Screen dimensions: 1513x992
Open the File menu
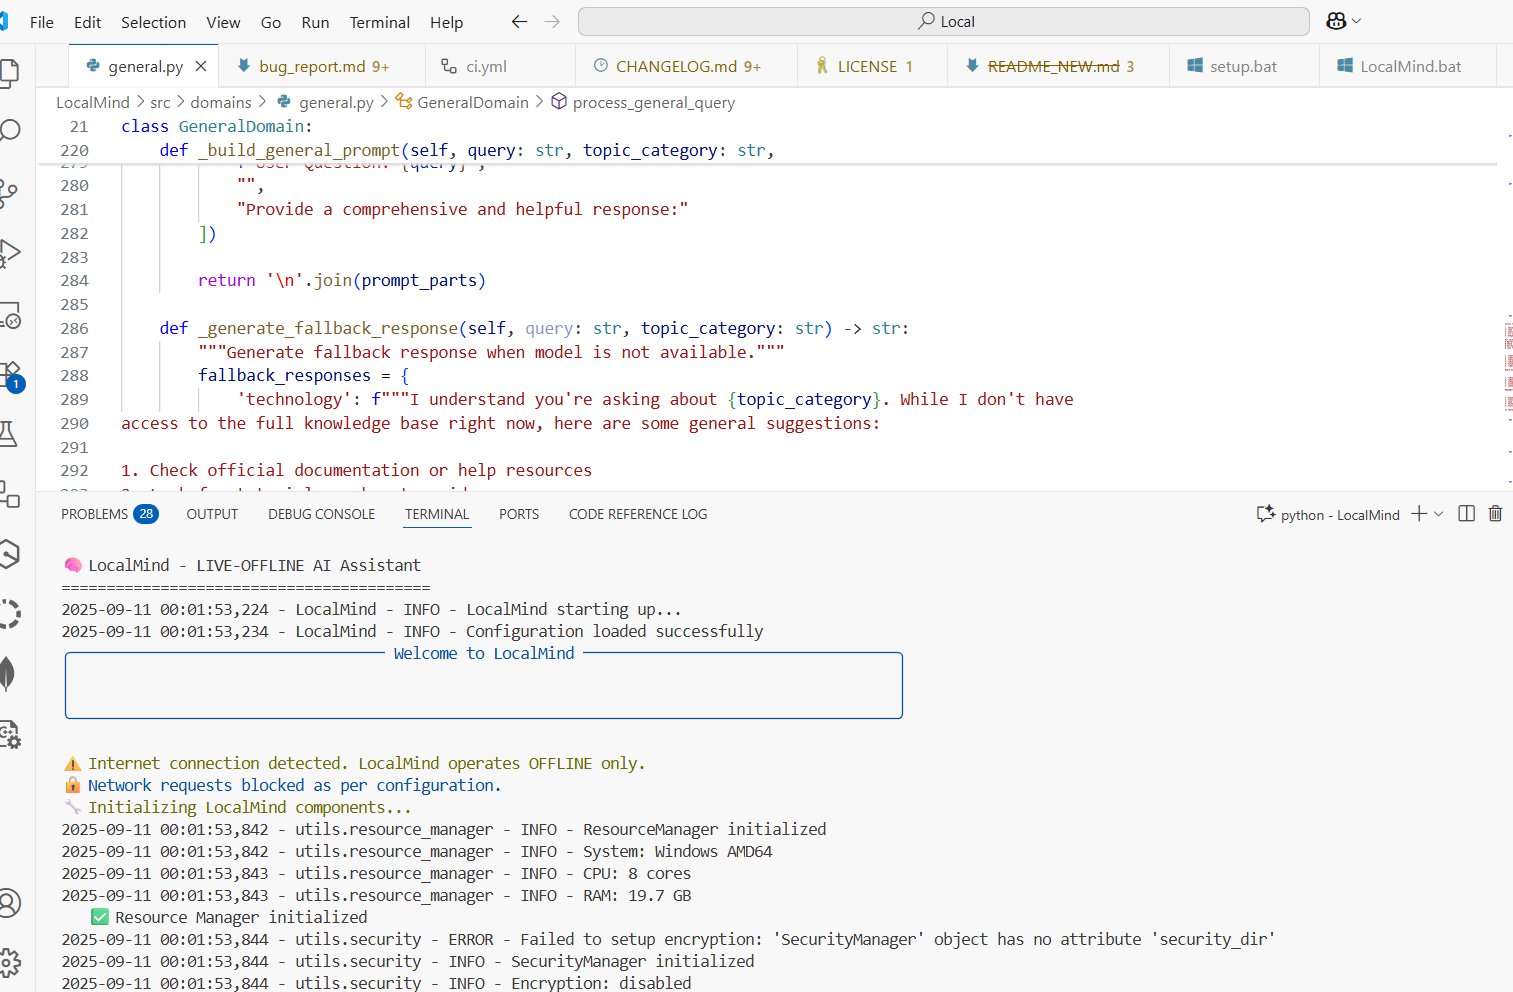[x=42, y=22]
